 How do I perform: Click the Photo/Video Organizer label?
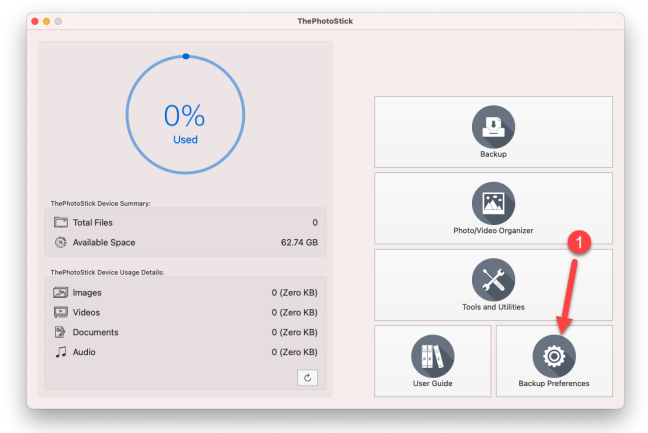point(493,231)
